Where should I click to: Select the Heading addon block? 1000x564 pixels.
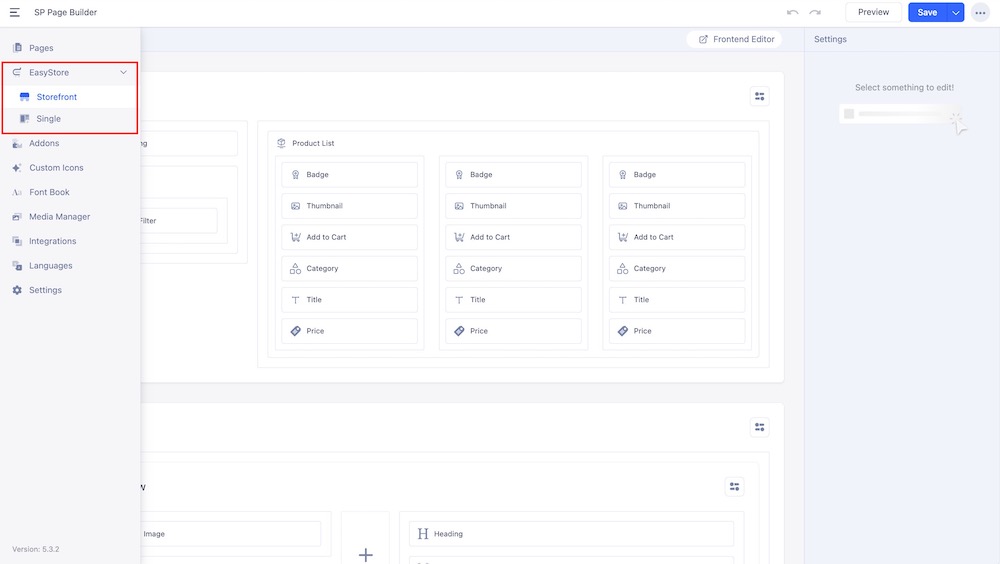pos(448,534)
